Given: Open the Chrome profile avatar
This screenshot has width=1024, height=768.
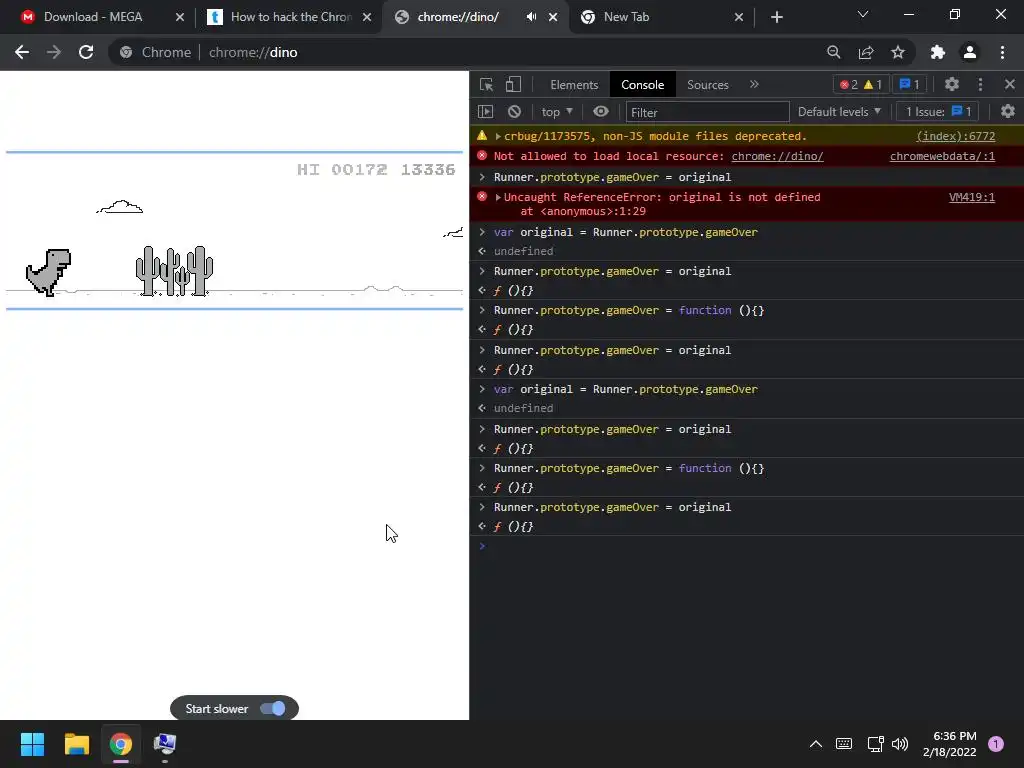Looking at the screenshot, I should 970,52.
